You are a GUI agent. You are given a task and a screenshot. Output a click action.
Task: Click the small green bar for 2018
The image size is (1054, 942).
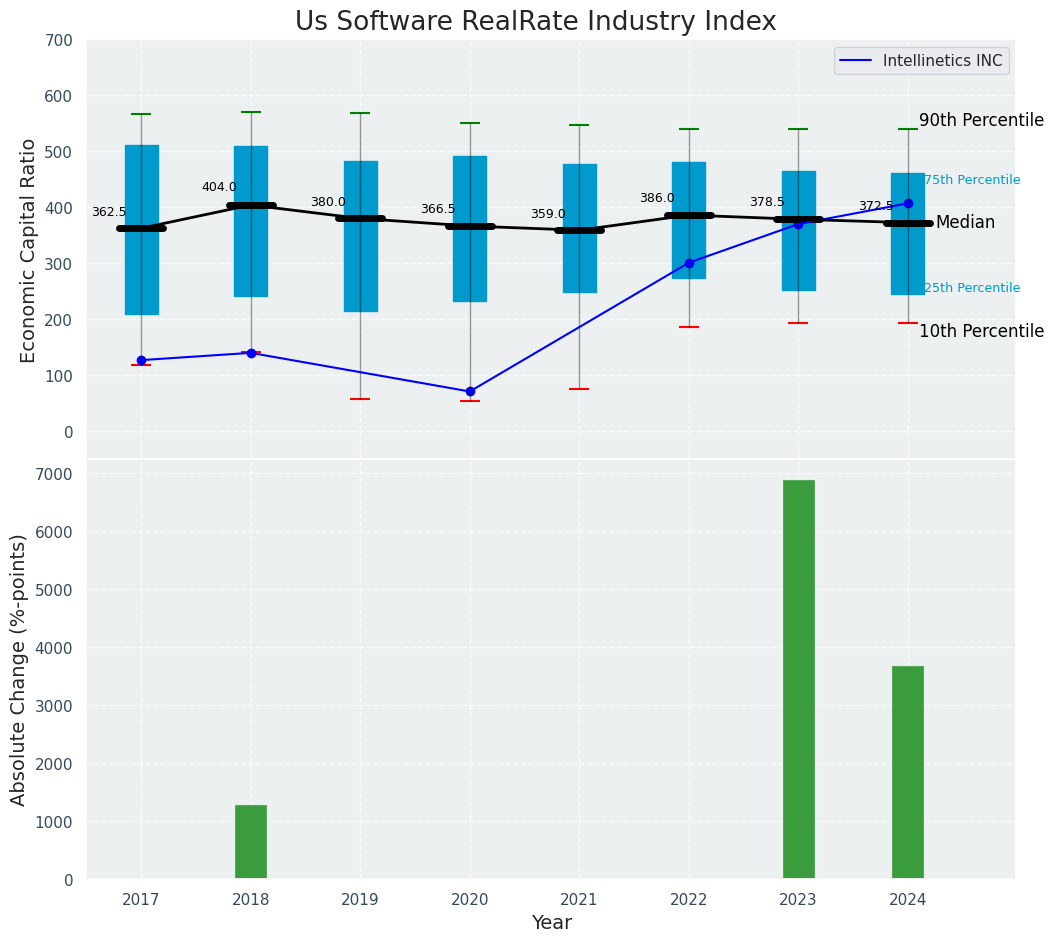[251, 842]
